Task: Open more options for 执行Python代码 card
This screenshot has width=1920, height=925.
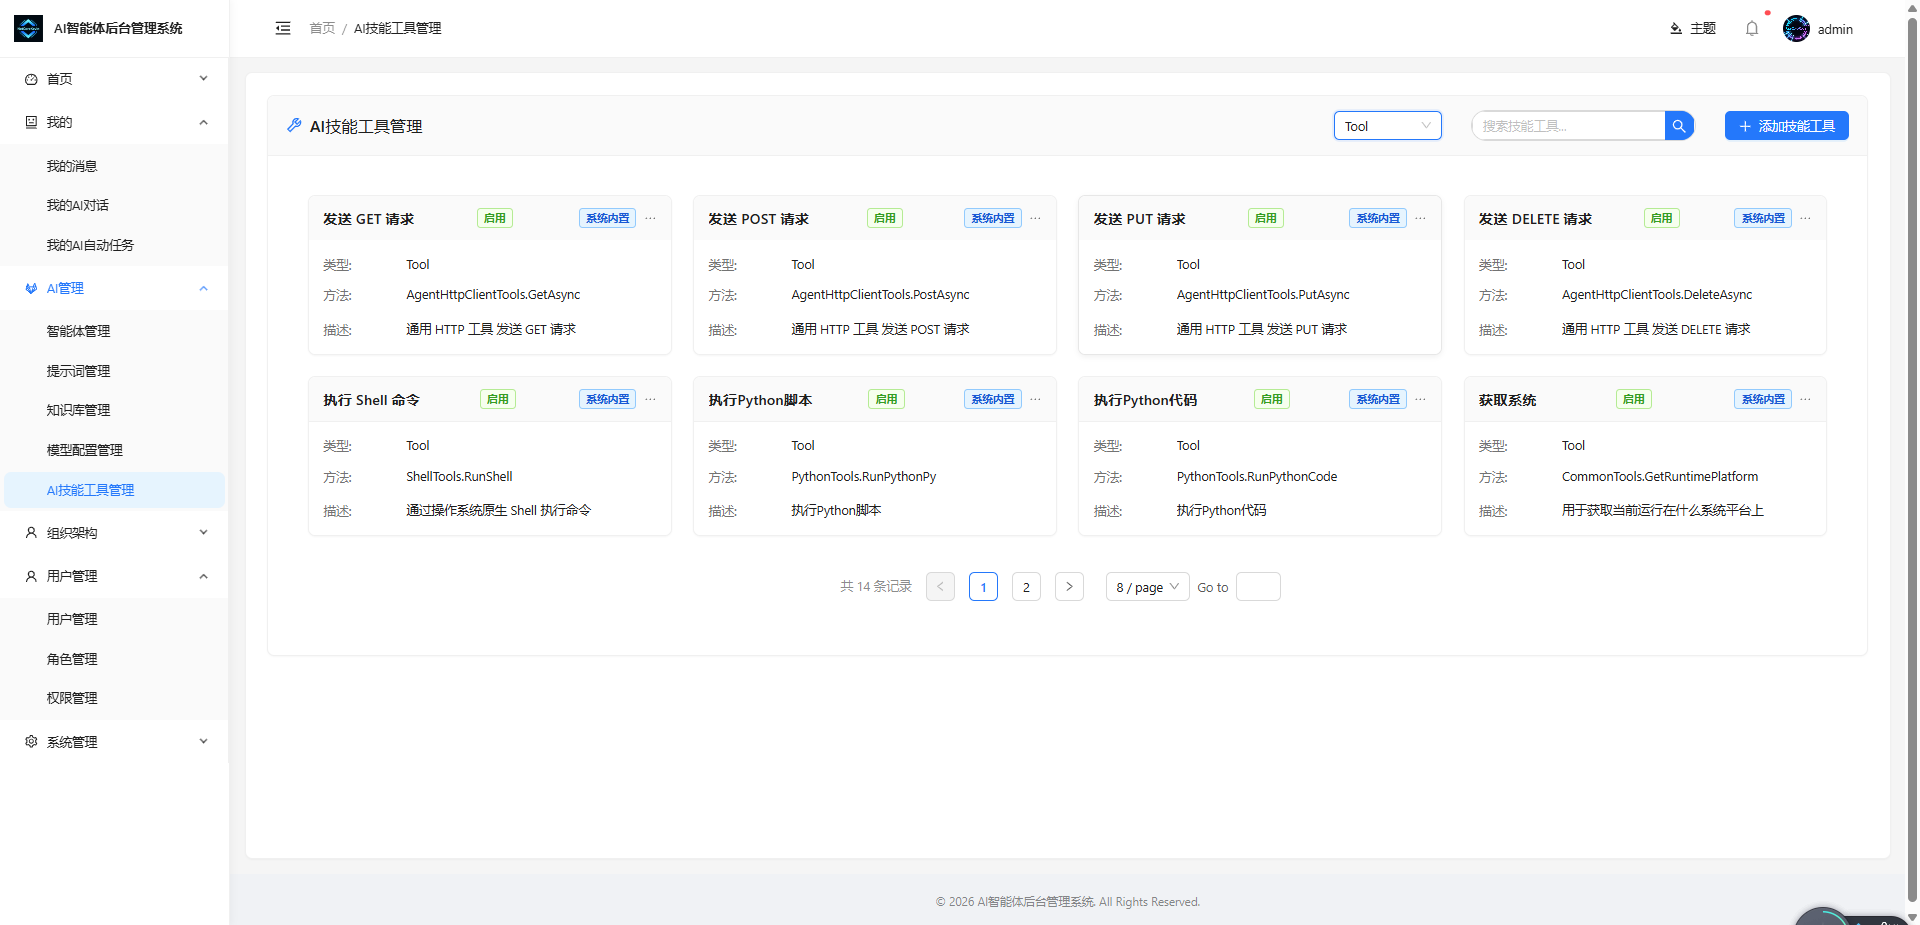Action: [1421, 399]
